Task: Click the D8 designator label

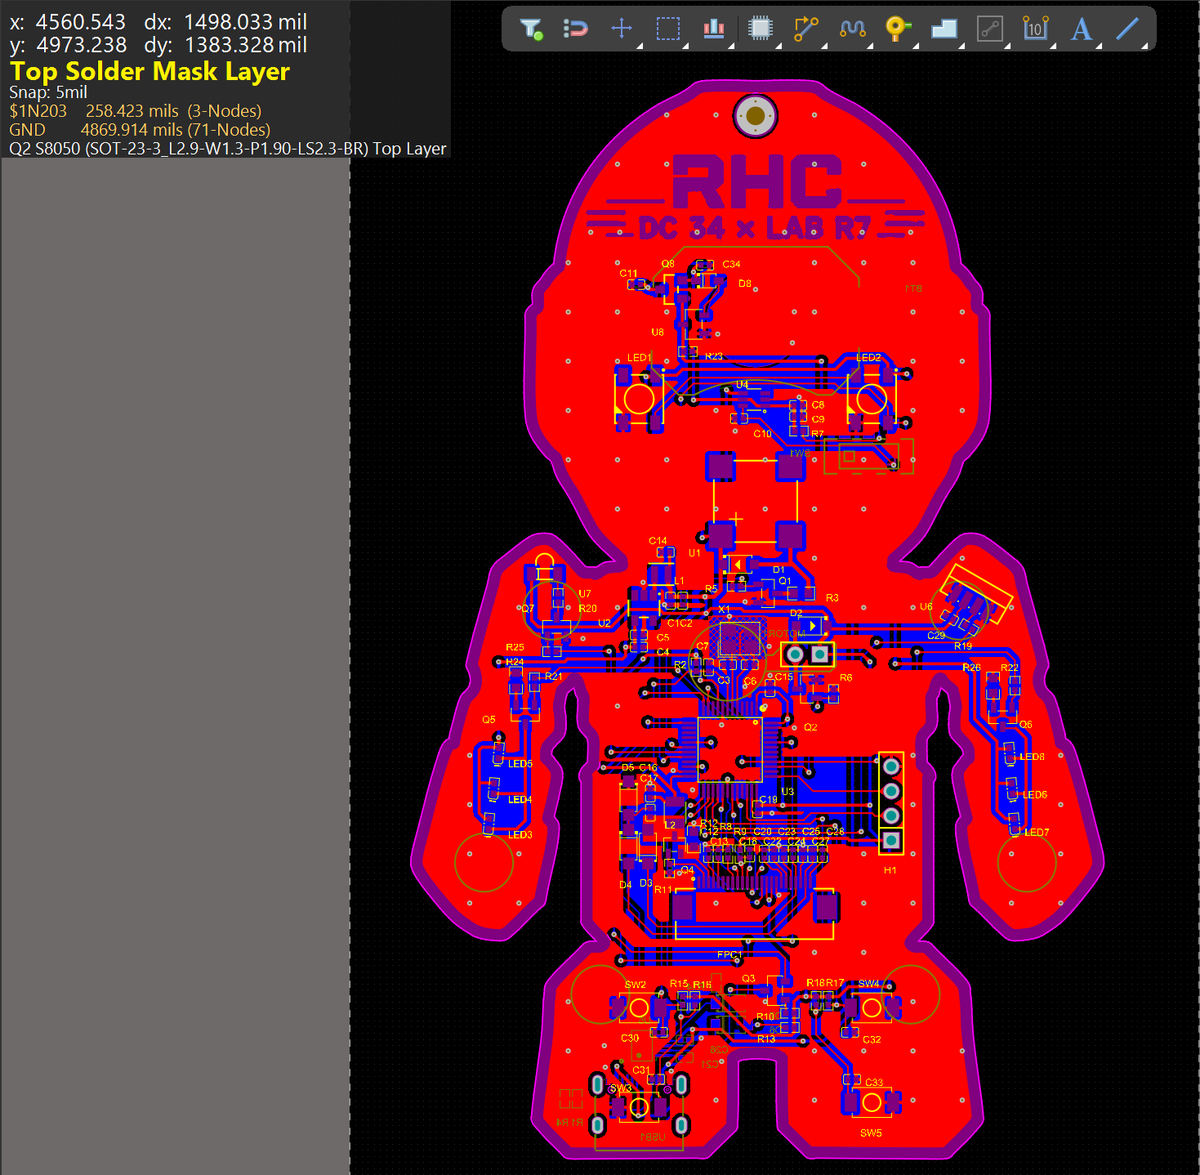Action: click(745, 284)
